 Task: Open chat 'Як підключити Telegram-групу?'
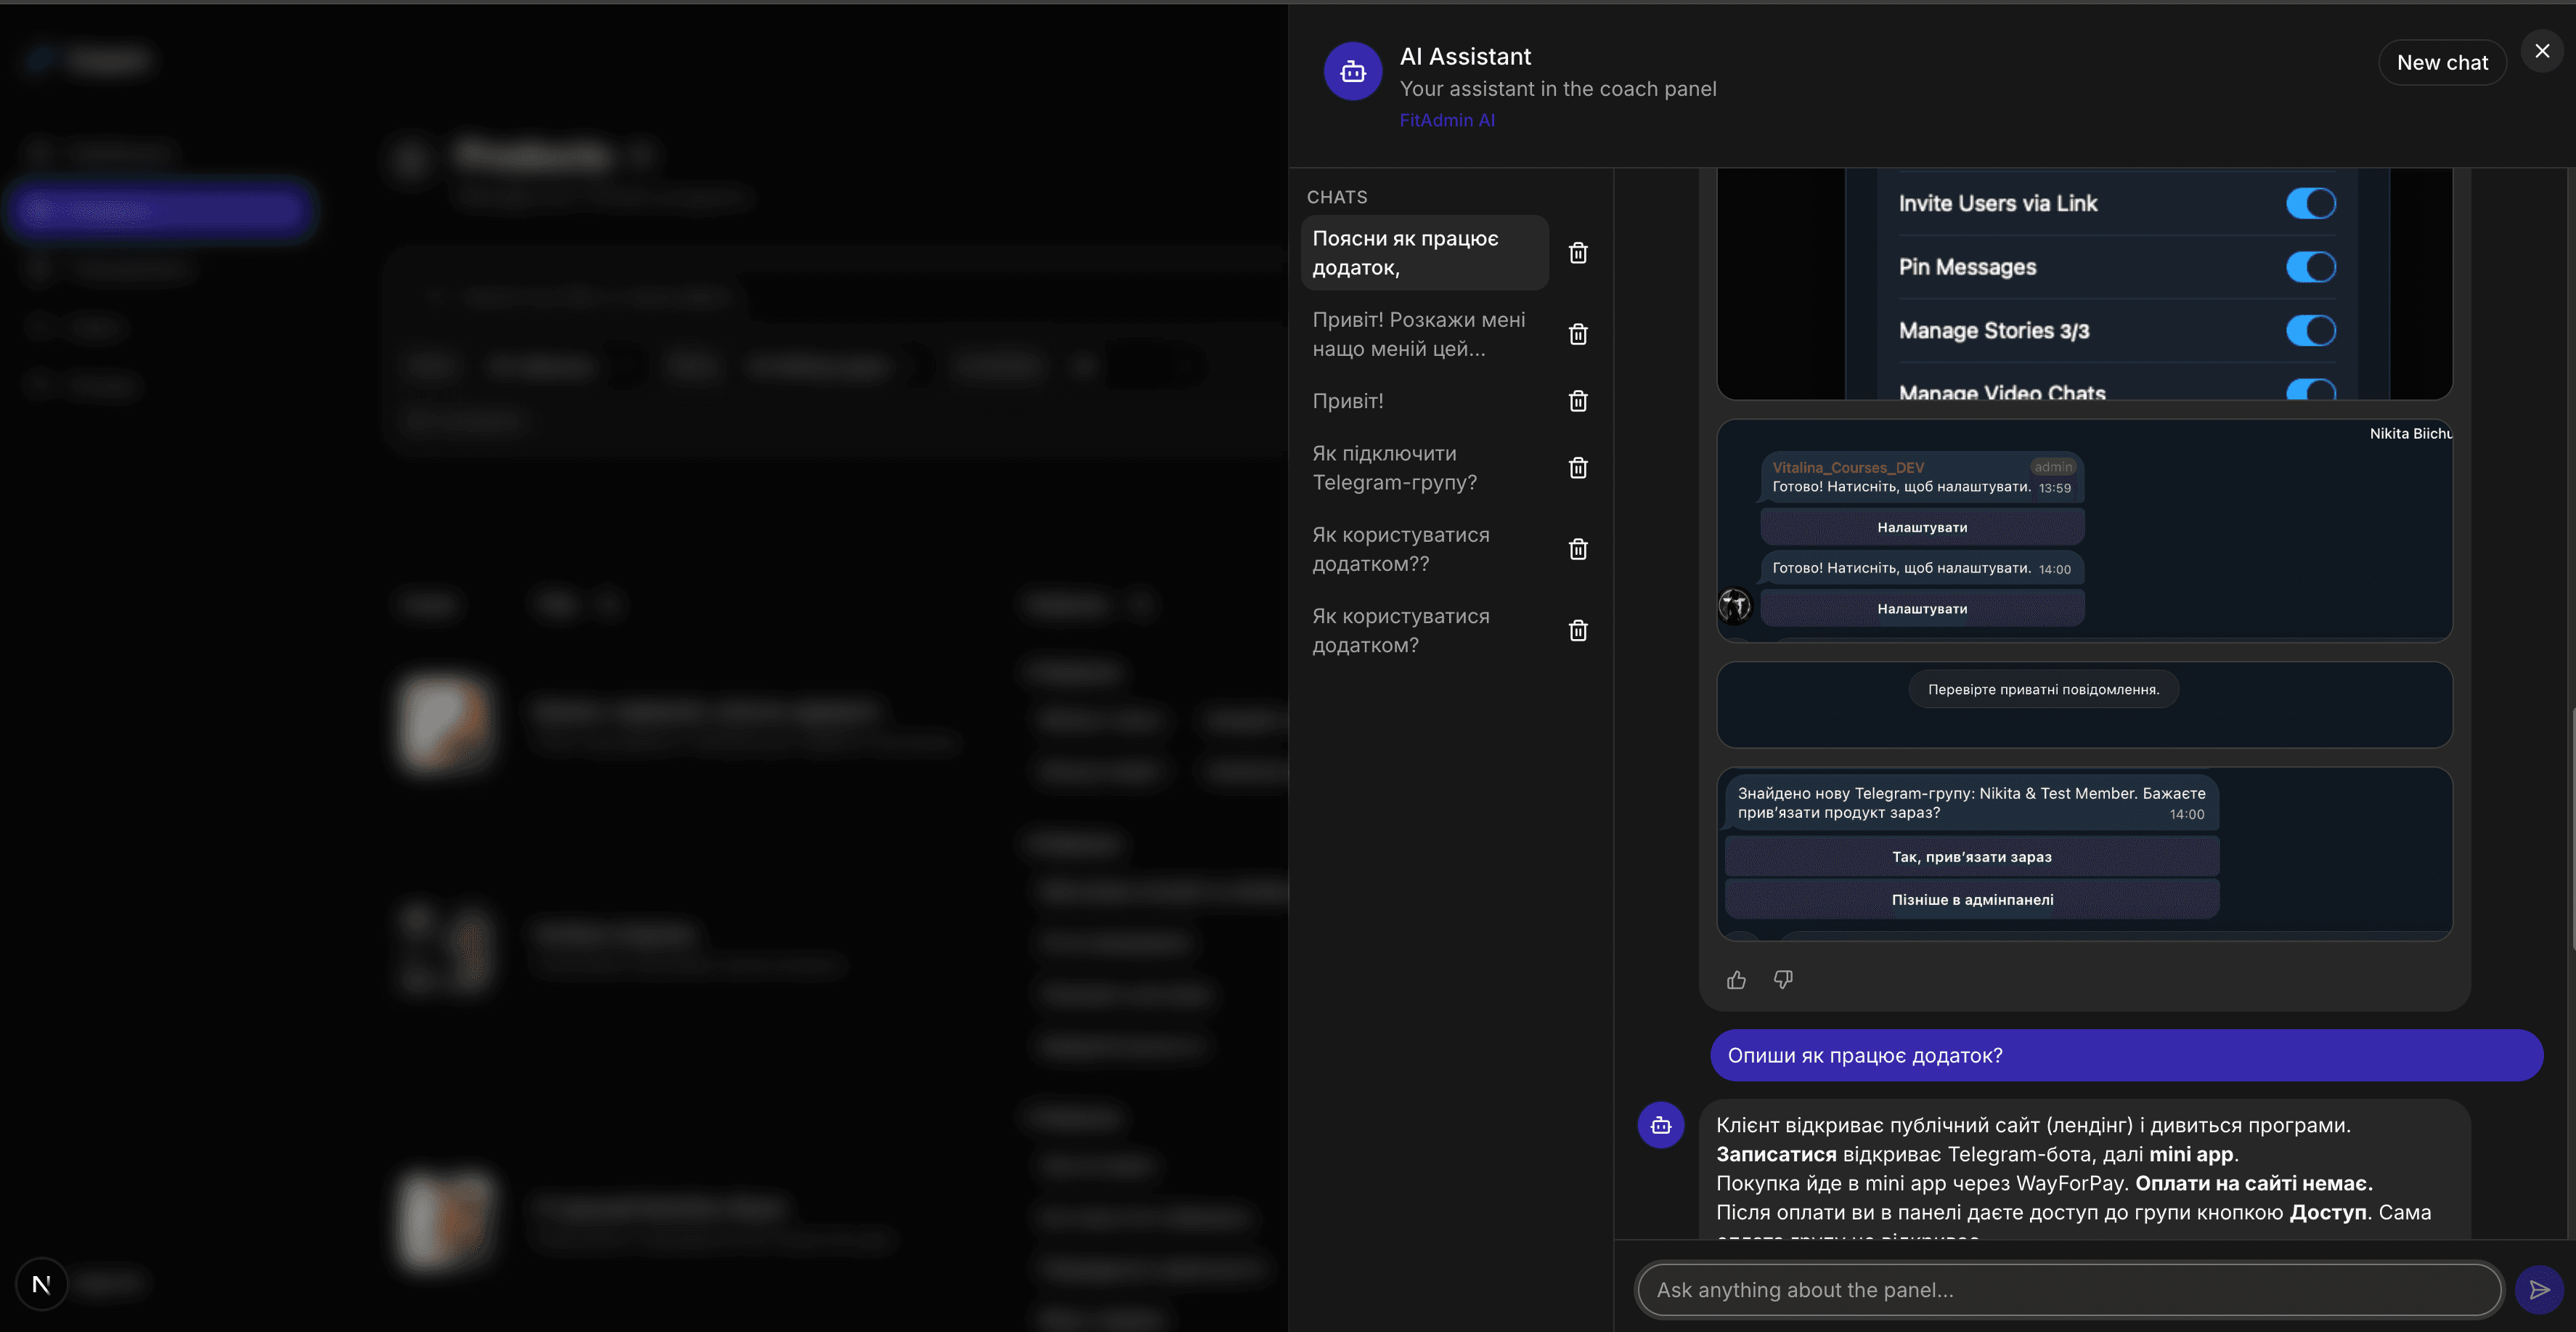point(1425,468)
